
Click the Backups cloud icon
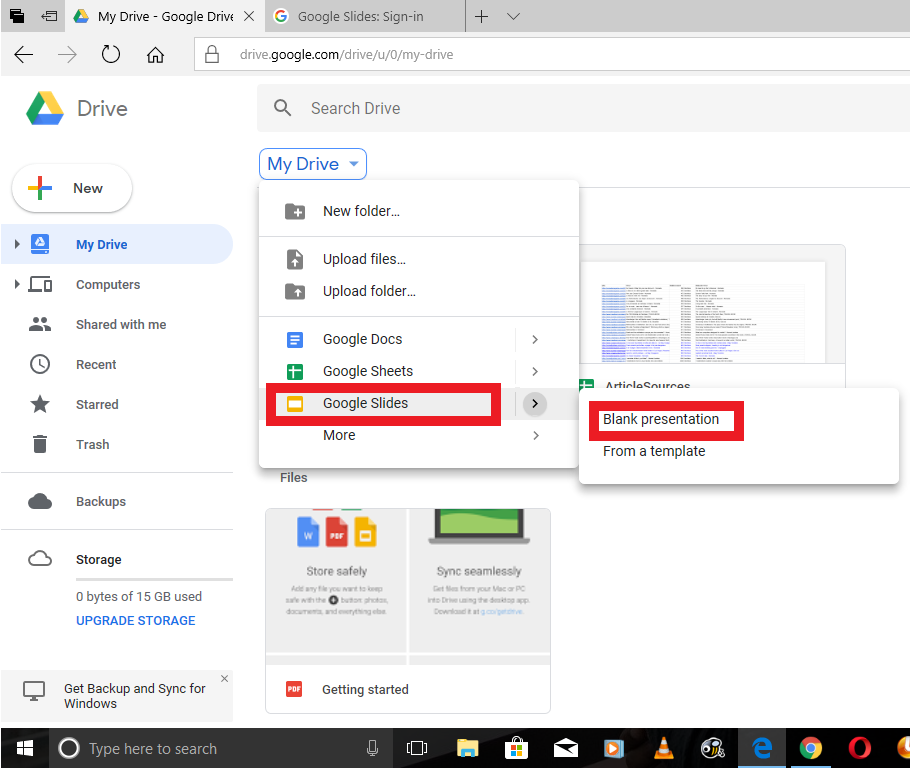40,501
